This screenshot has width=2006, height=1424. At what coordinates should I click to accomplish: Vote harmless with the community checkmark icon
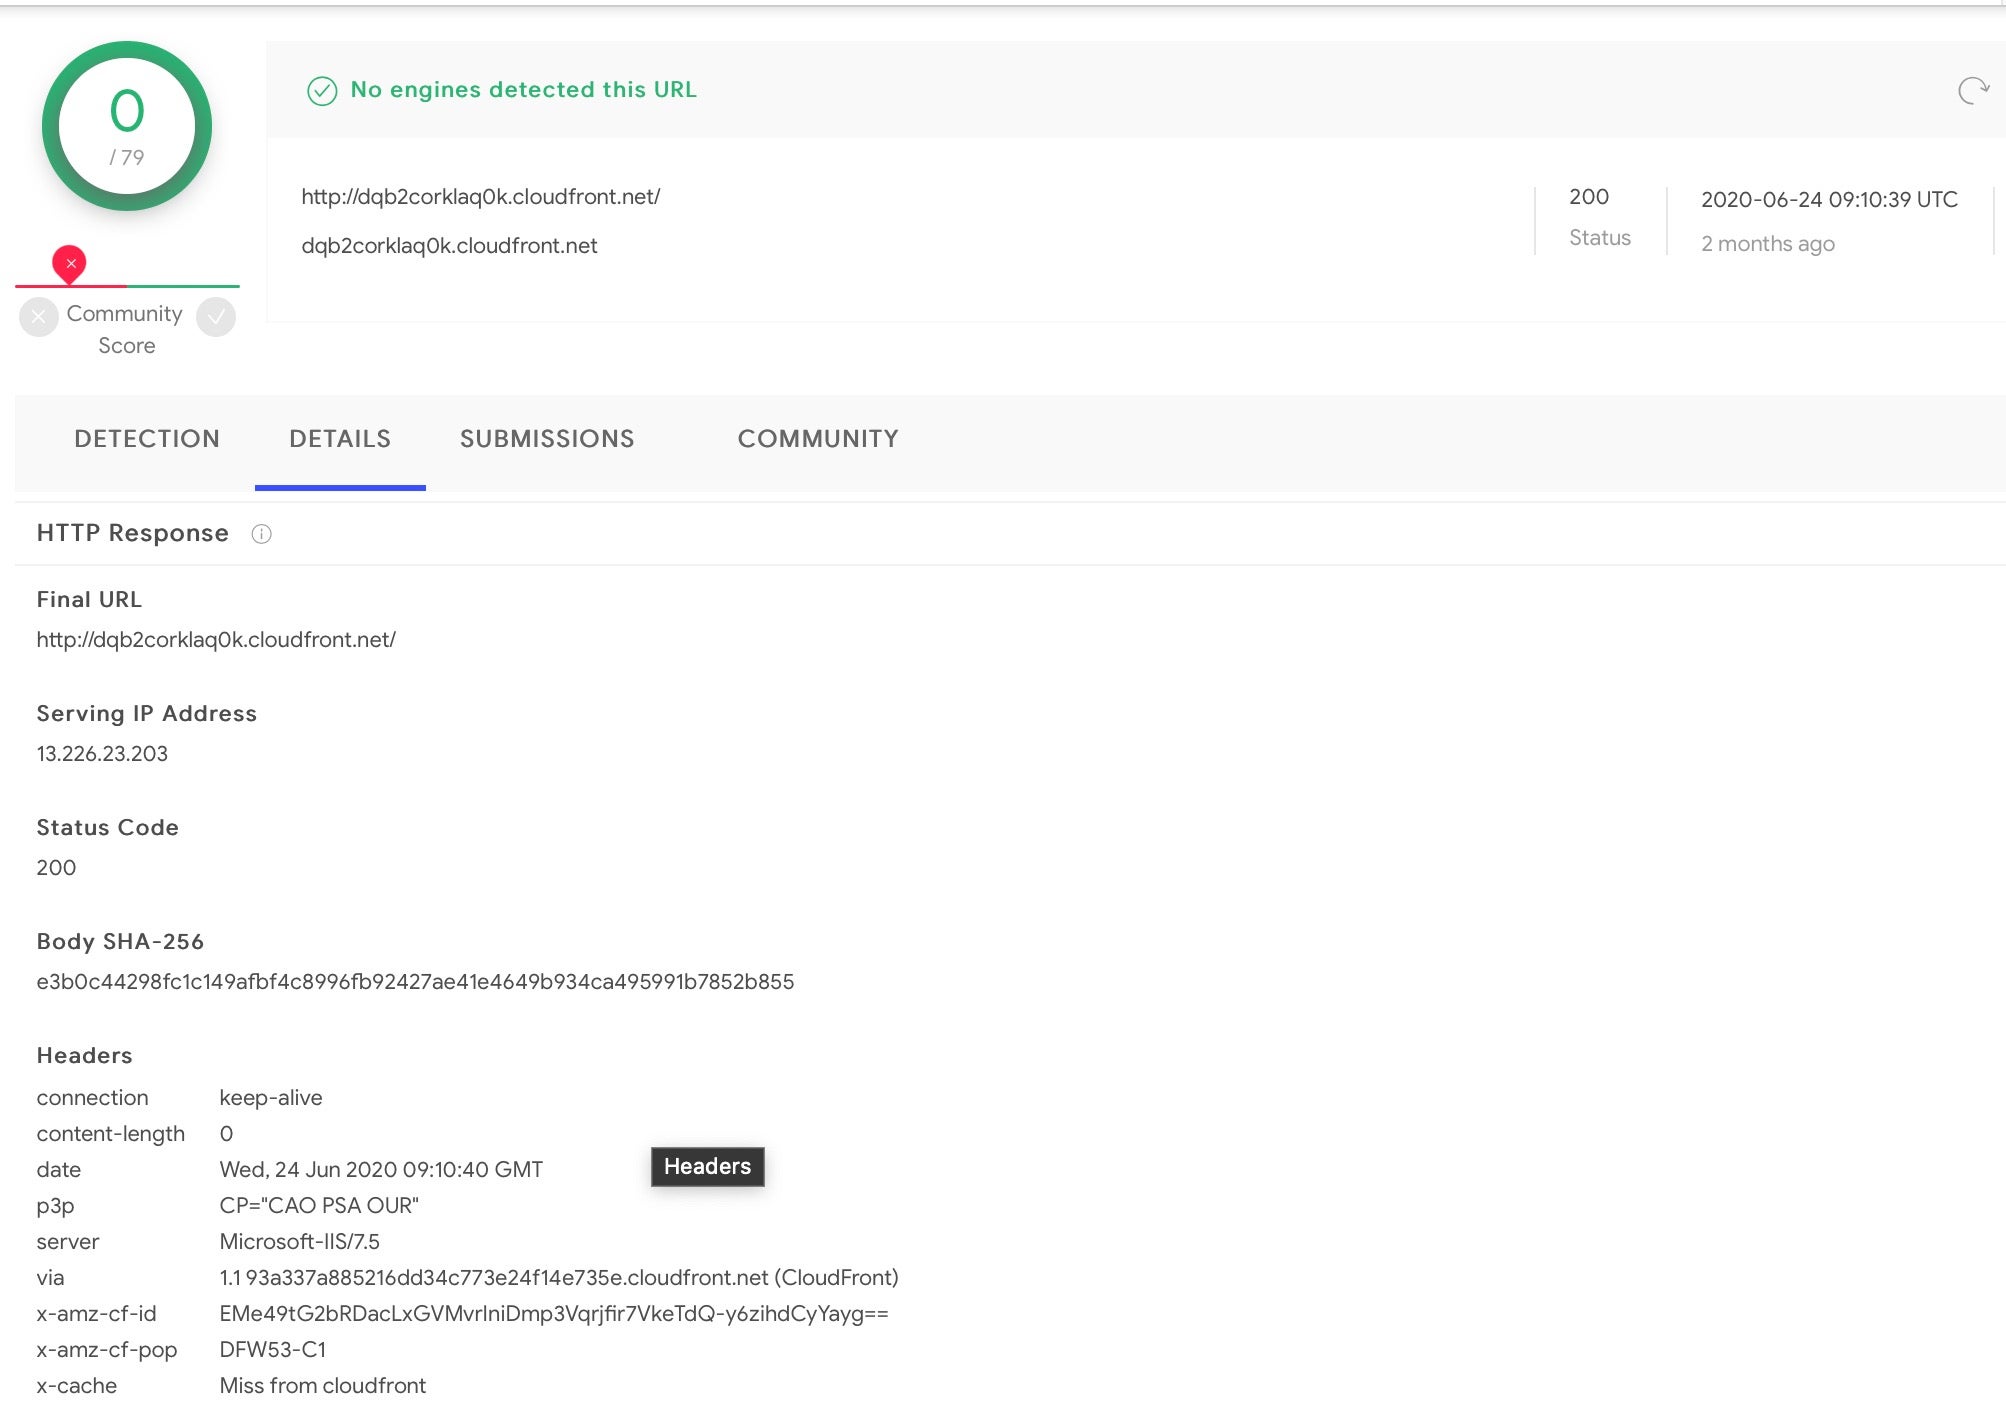pos(216,317)
